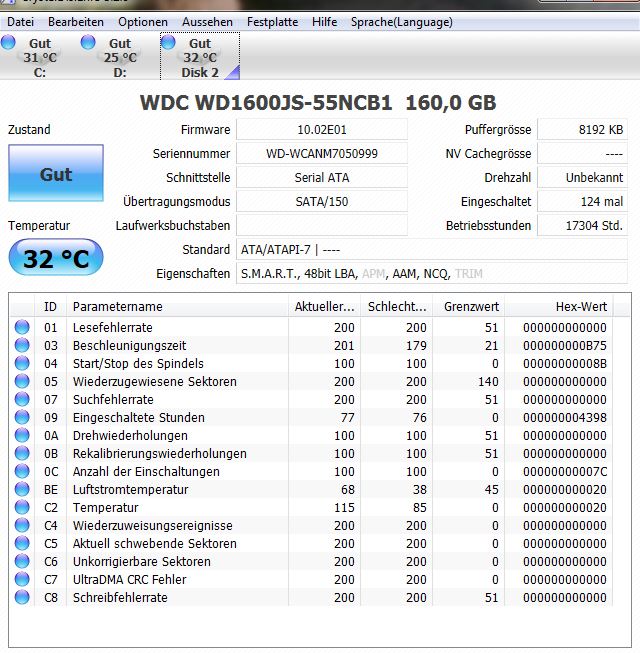
Task: Select hex value 00000000007C
Action: point(565,471)
